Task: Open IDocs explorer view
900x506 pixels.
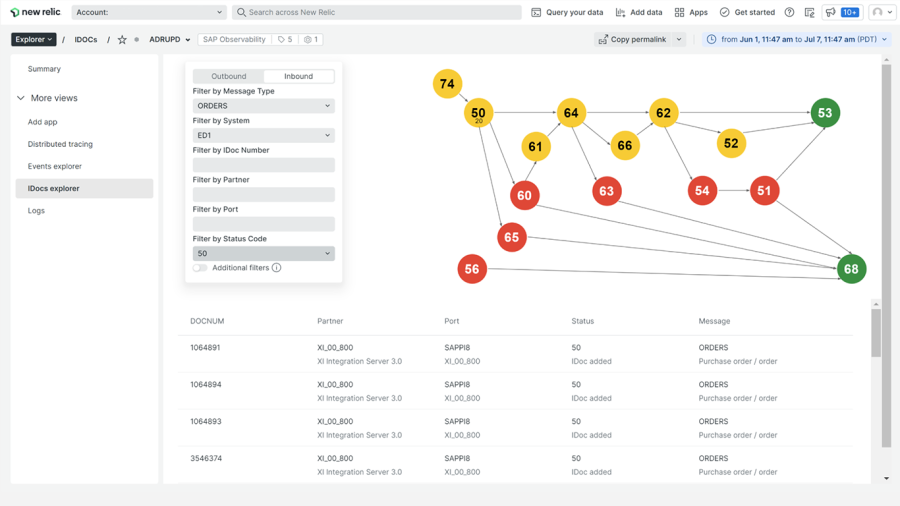Action: pyautogui.click(x=84, y=188)
